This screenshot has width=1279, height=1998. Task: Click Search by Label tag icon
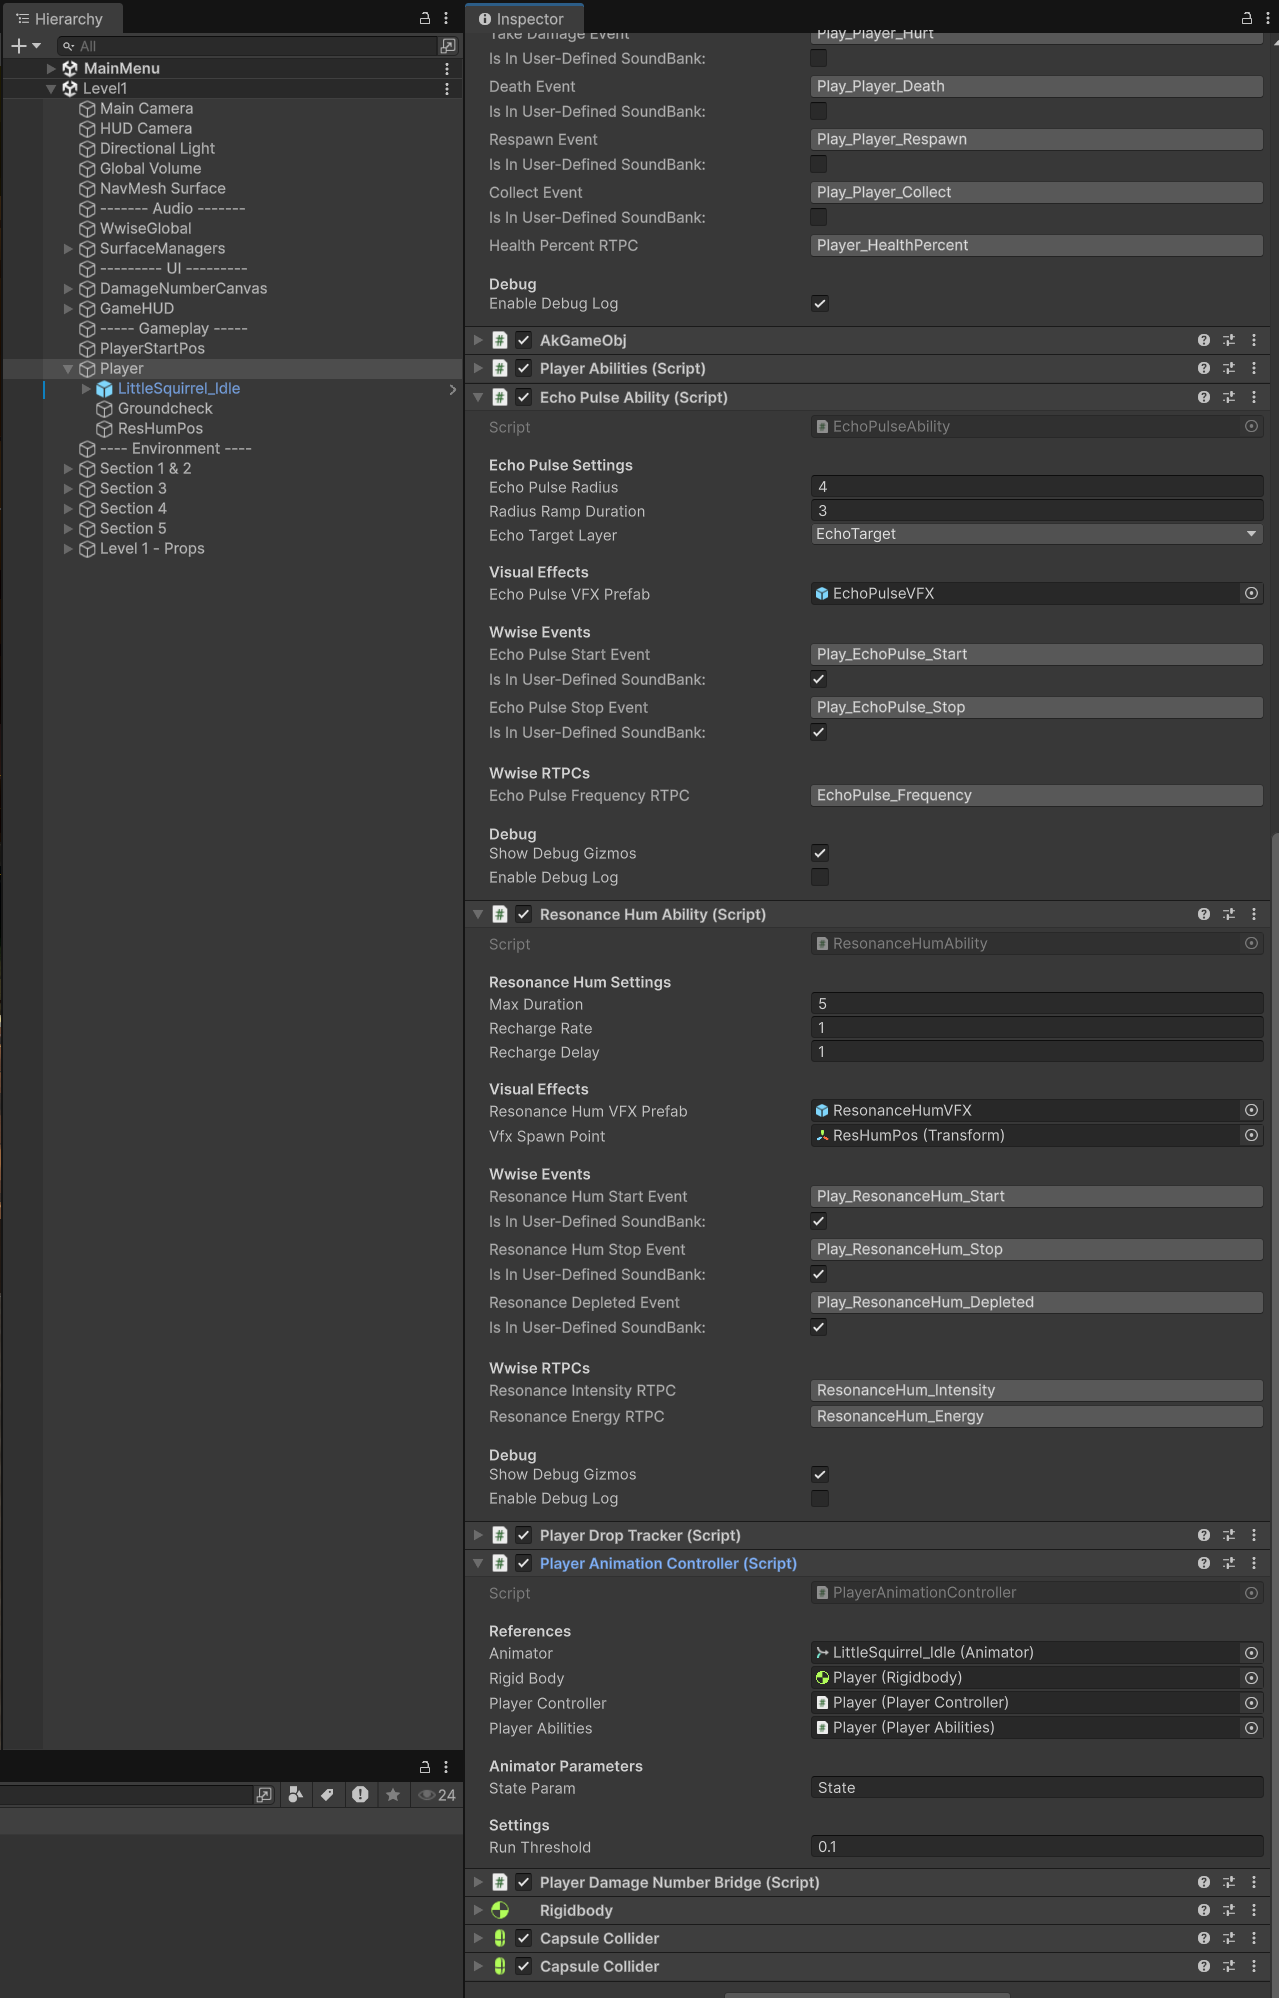coord(327,1794)
